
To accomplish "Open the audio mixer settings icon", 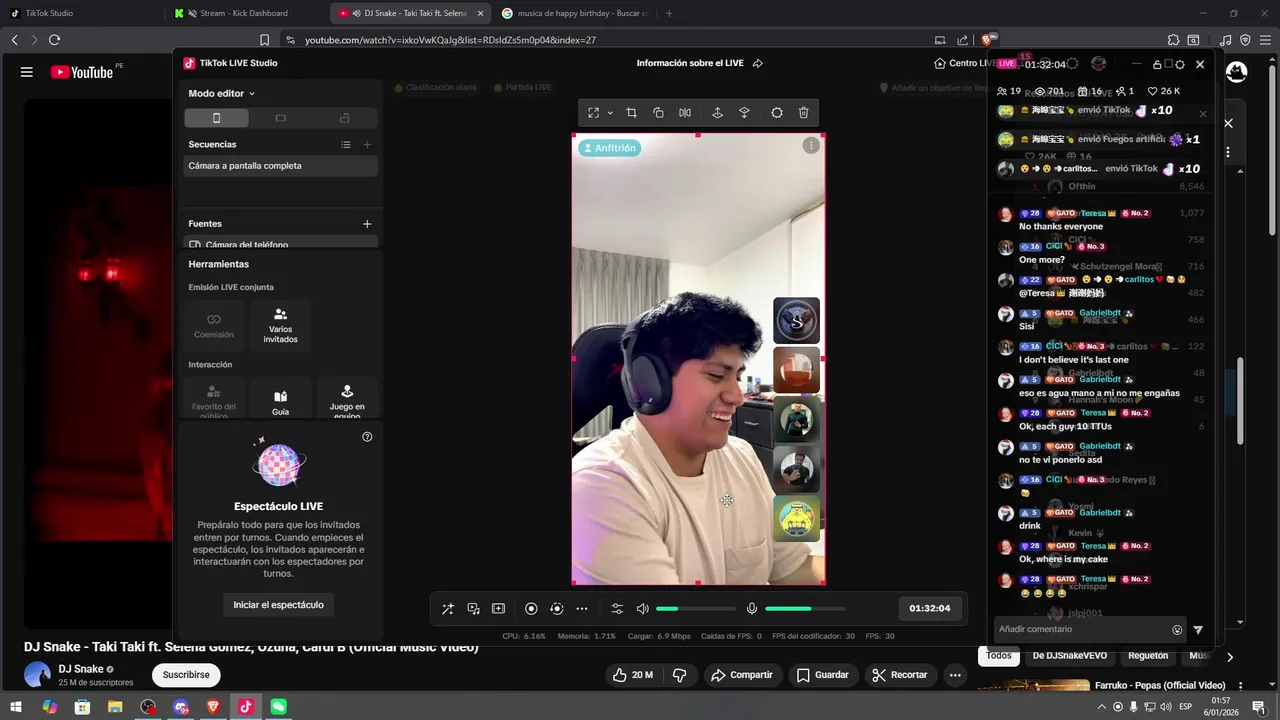I will [x=617, y=608].
